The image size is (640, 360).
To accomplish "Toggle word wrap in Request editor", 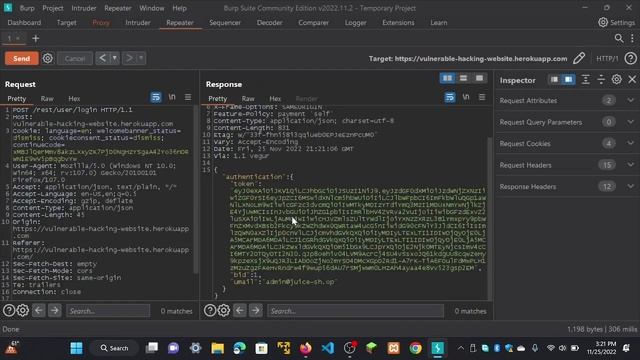I will click(156, 97).
